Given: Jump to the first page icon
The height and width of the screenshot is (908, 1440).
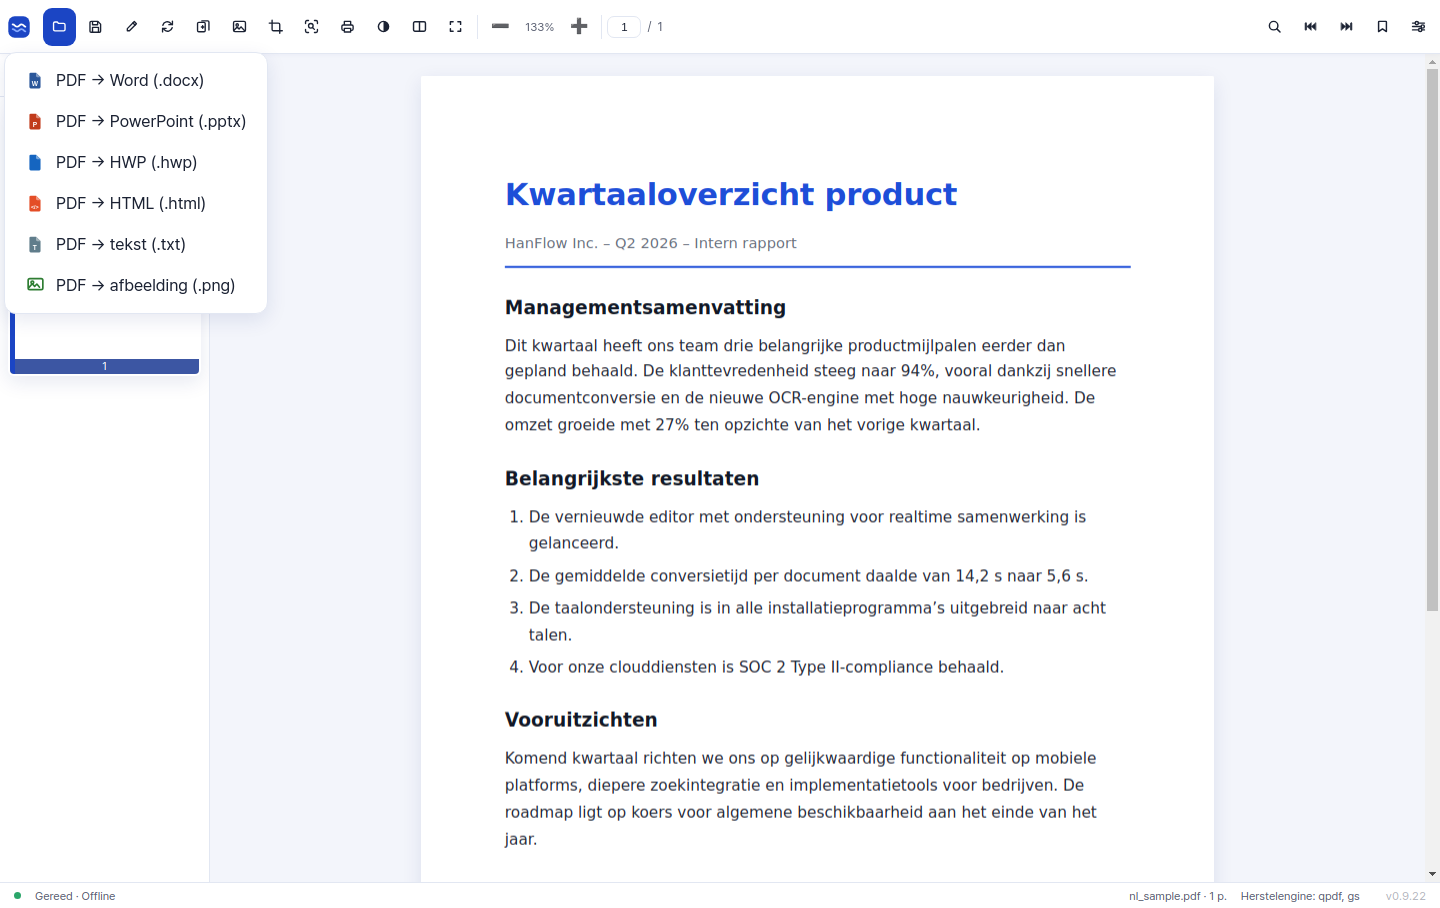Looking at the screenshot, I should click(1311, 27).
